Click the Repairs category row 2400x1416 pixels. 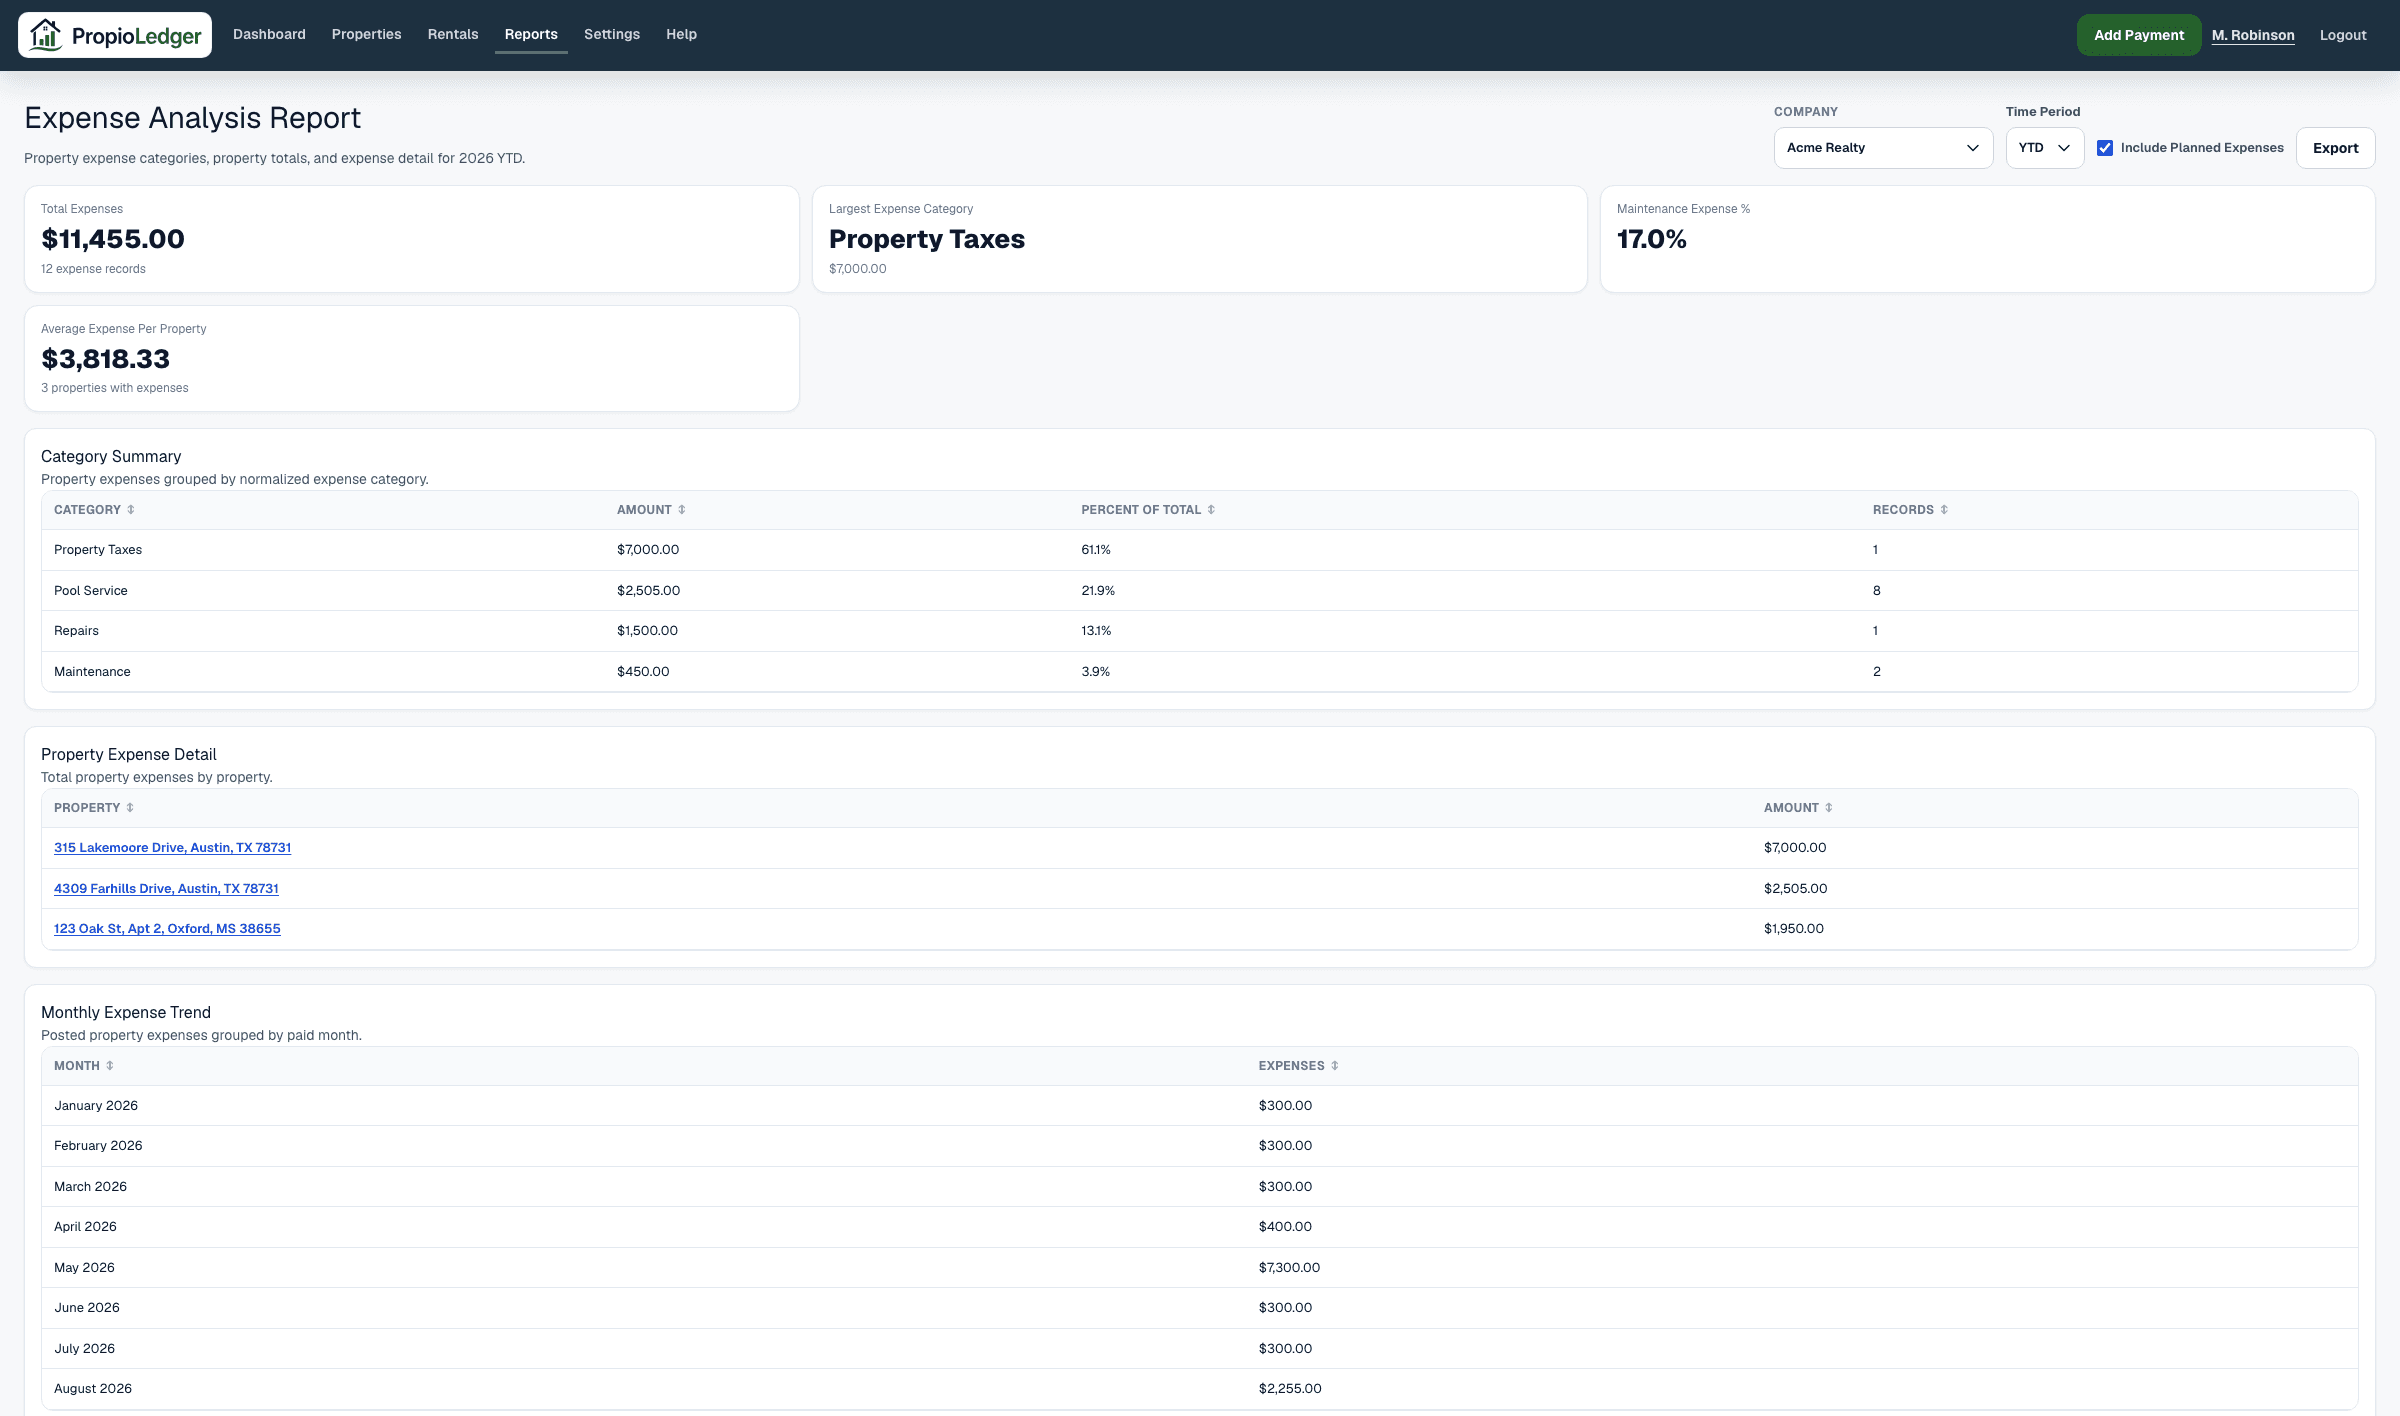coord(1200,631)
